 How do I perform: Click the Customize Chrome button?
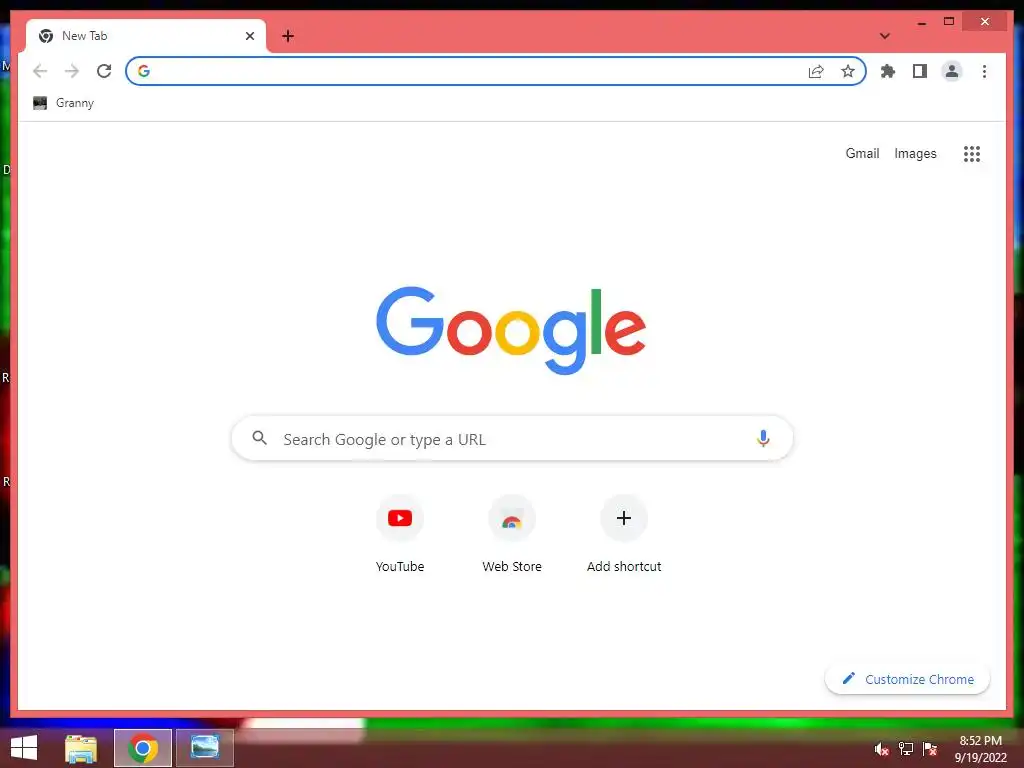coord(907,679)
